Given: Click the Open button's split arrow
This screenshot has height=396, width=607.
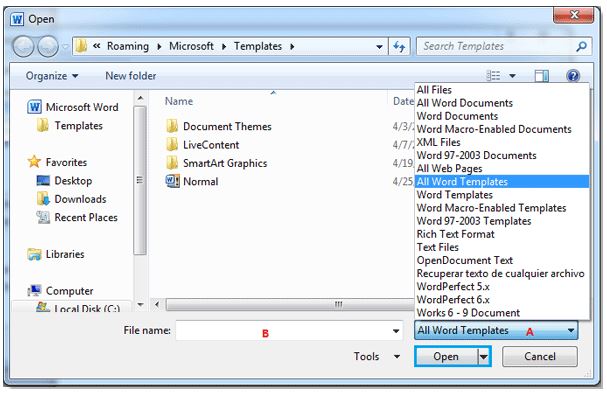Looking at the screenshot, I should (484, 357).
